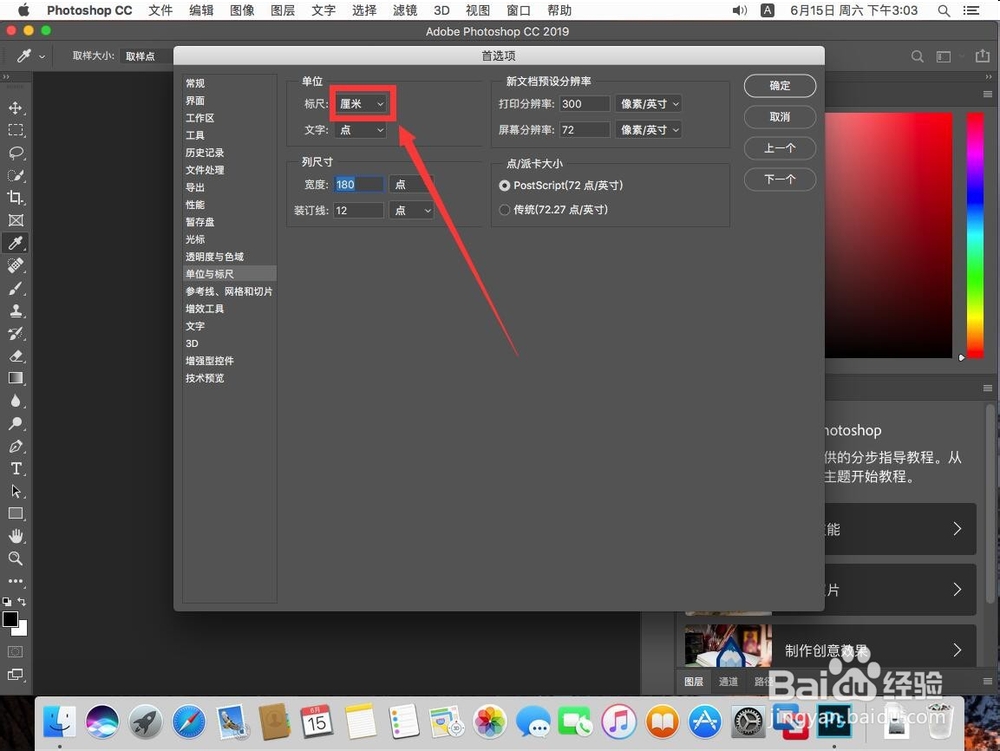Viewport: 1000px width, 751px height.
Task: Toggle Quick Mask mode icon
Action: (15, 652)
